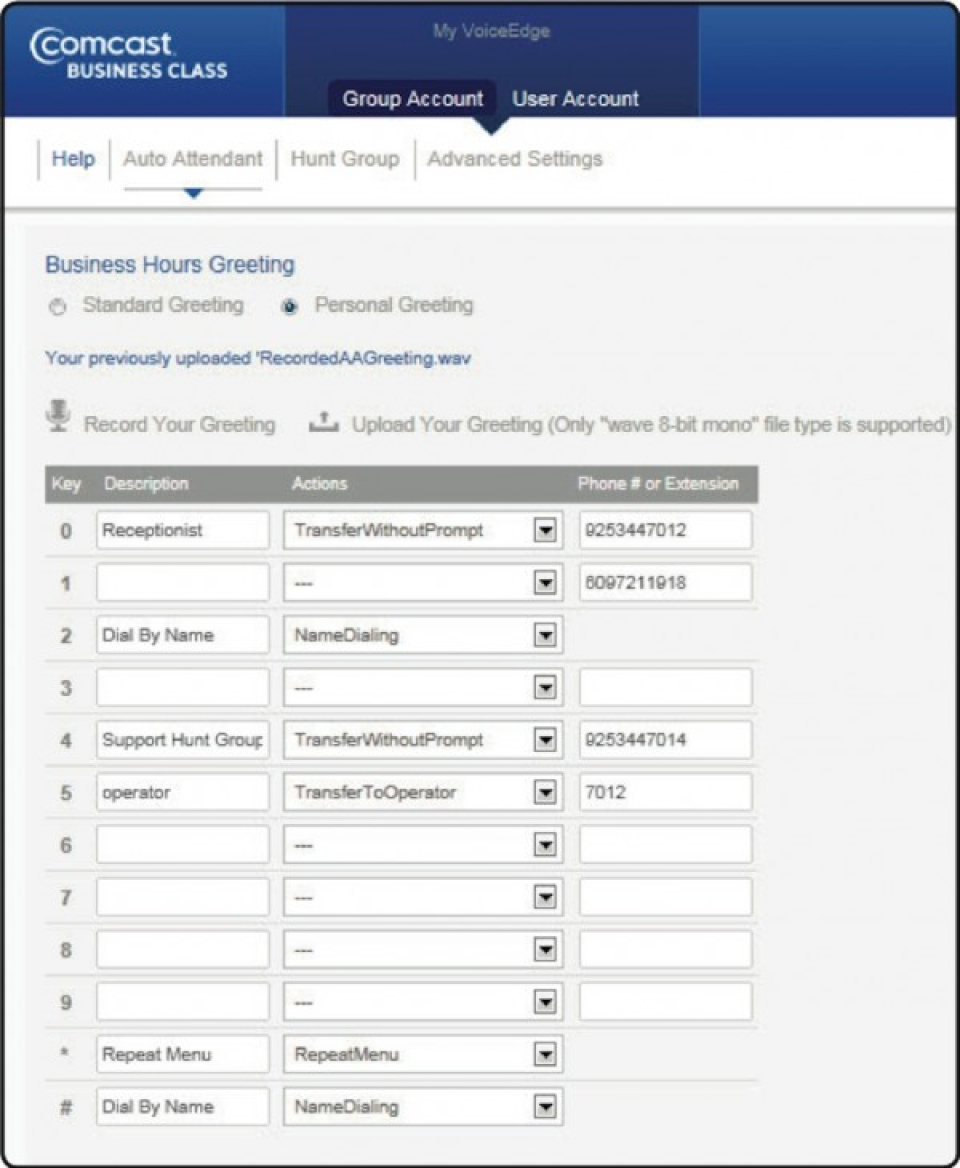This screenshot has height=1168, width=960.
Task: Switch to the User Account tab
Action: click(x=575, y=99)
